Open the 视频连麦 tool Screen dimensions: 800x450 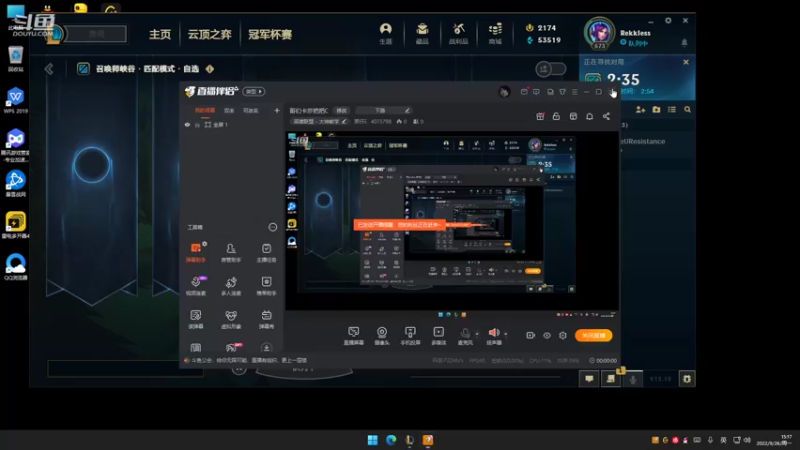pyautogui.click(x=196, y=286)
